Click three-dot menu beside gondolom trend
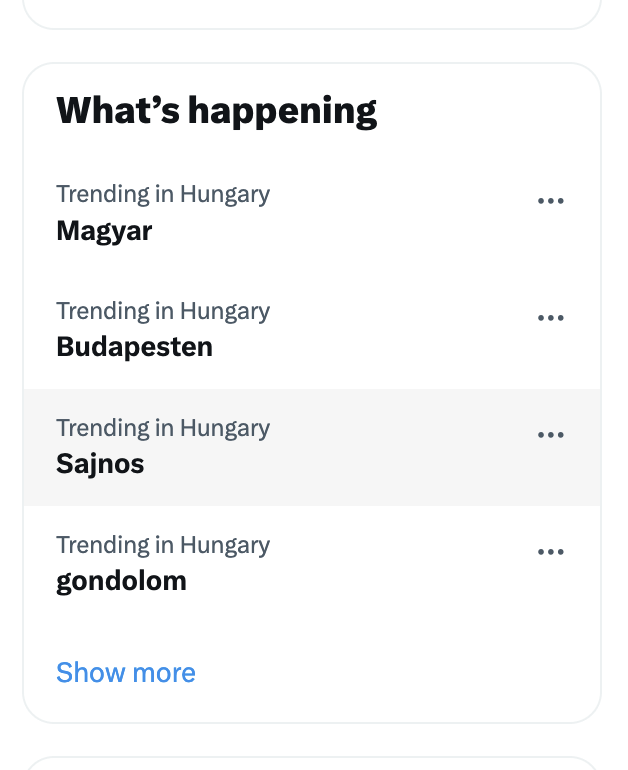The height and width of the screenshot is (770, 628). pyautogui.click(x=550, y=552)
